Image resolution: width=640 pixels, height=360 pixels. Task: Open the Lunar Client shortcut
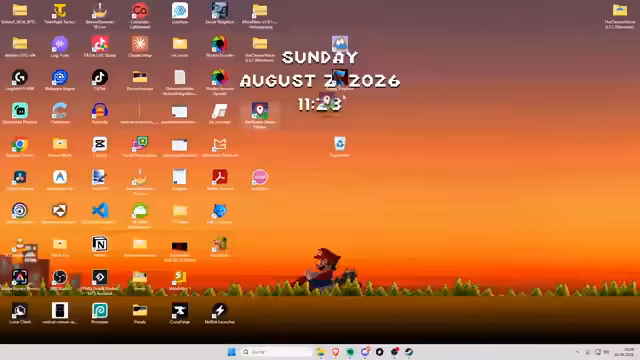[20, 313]
